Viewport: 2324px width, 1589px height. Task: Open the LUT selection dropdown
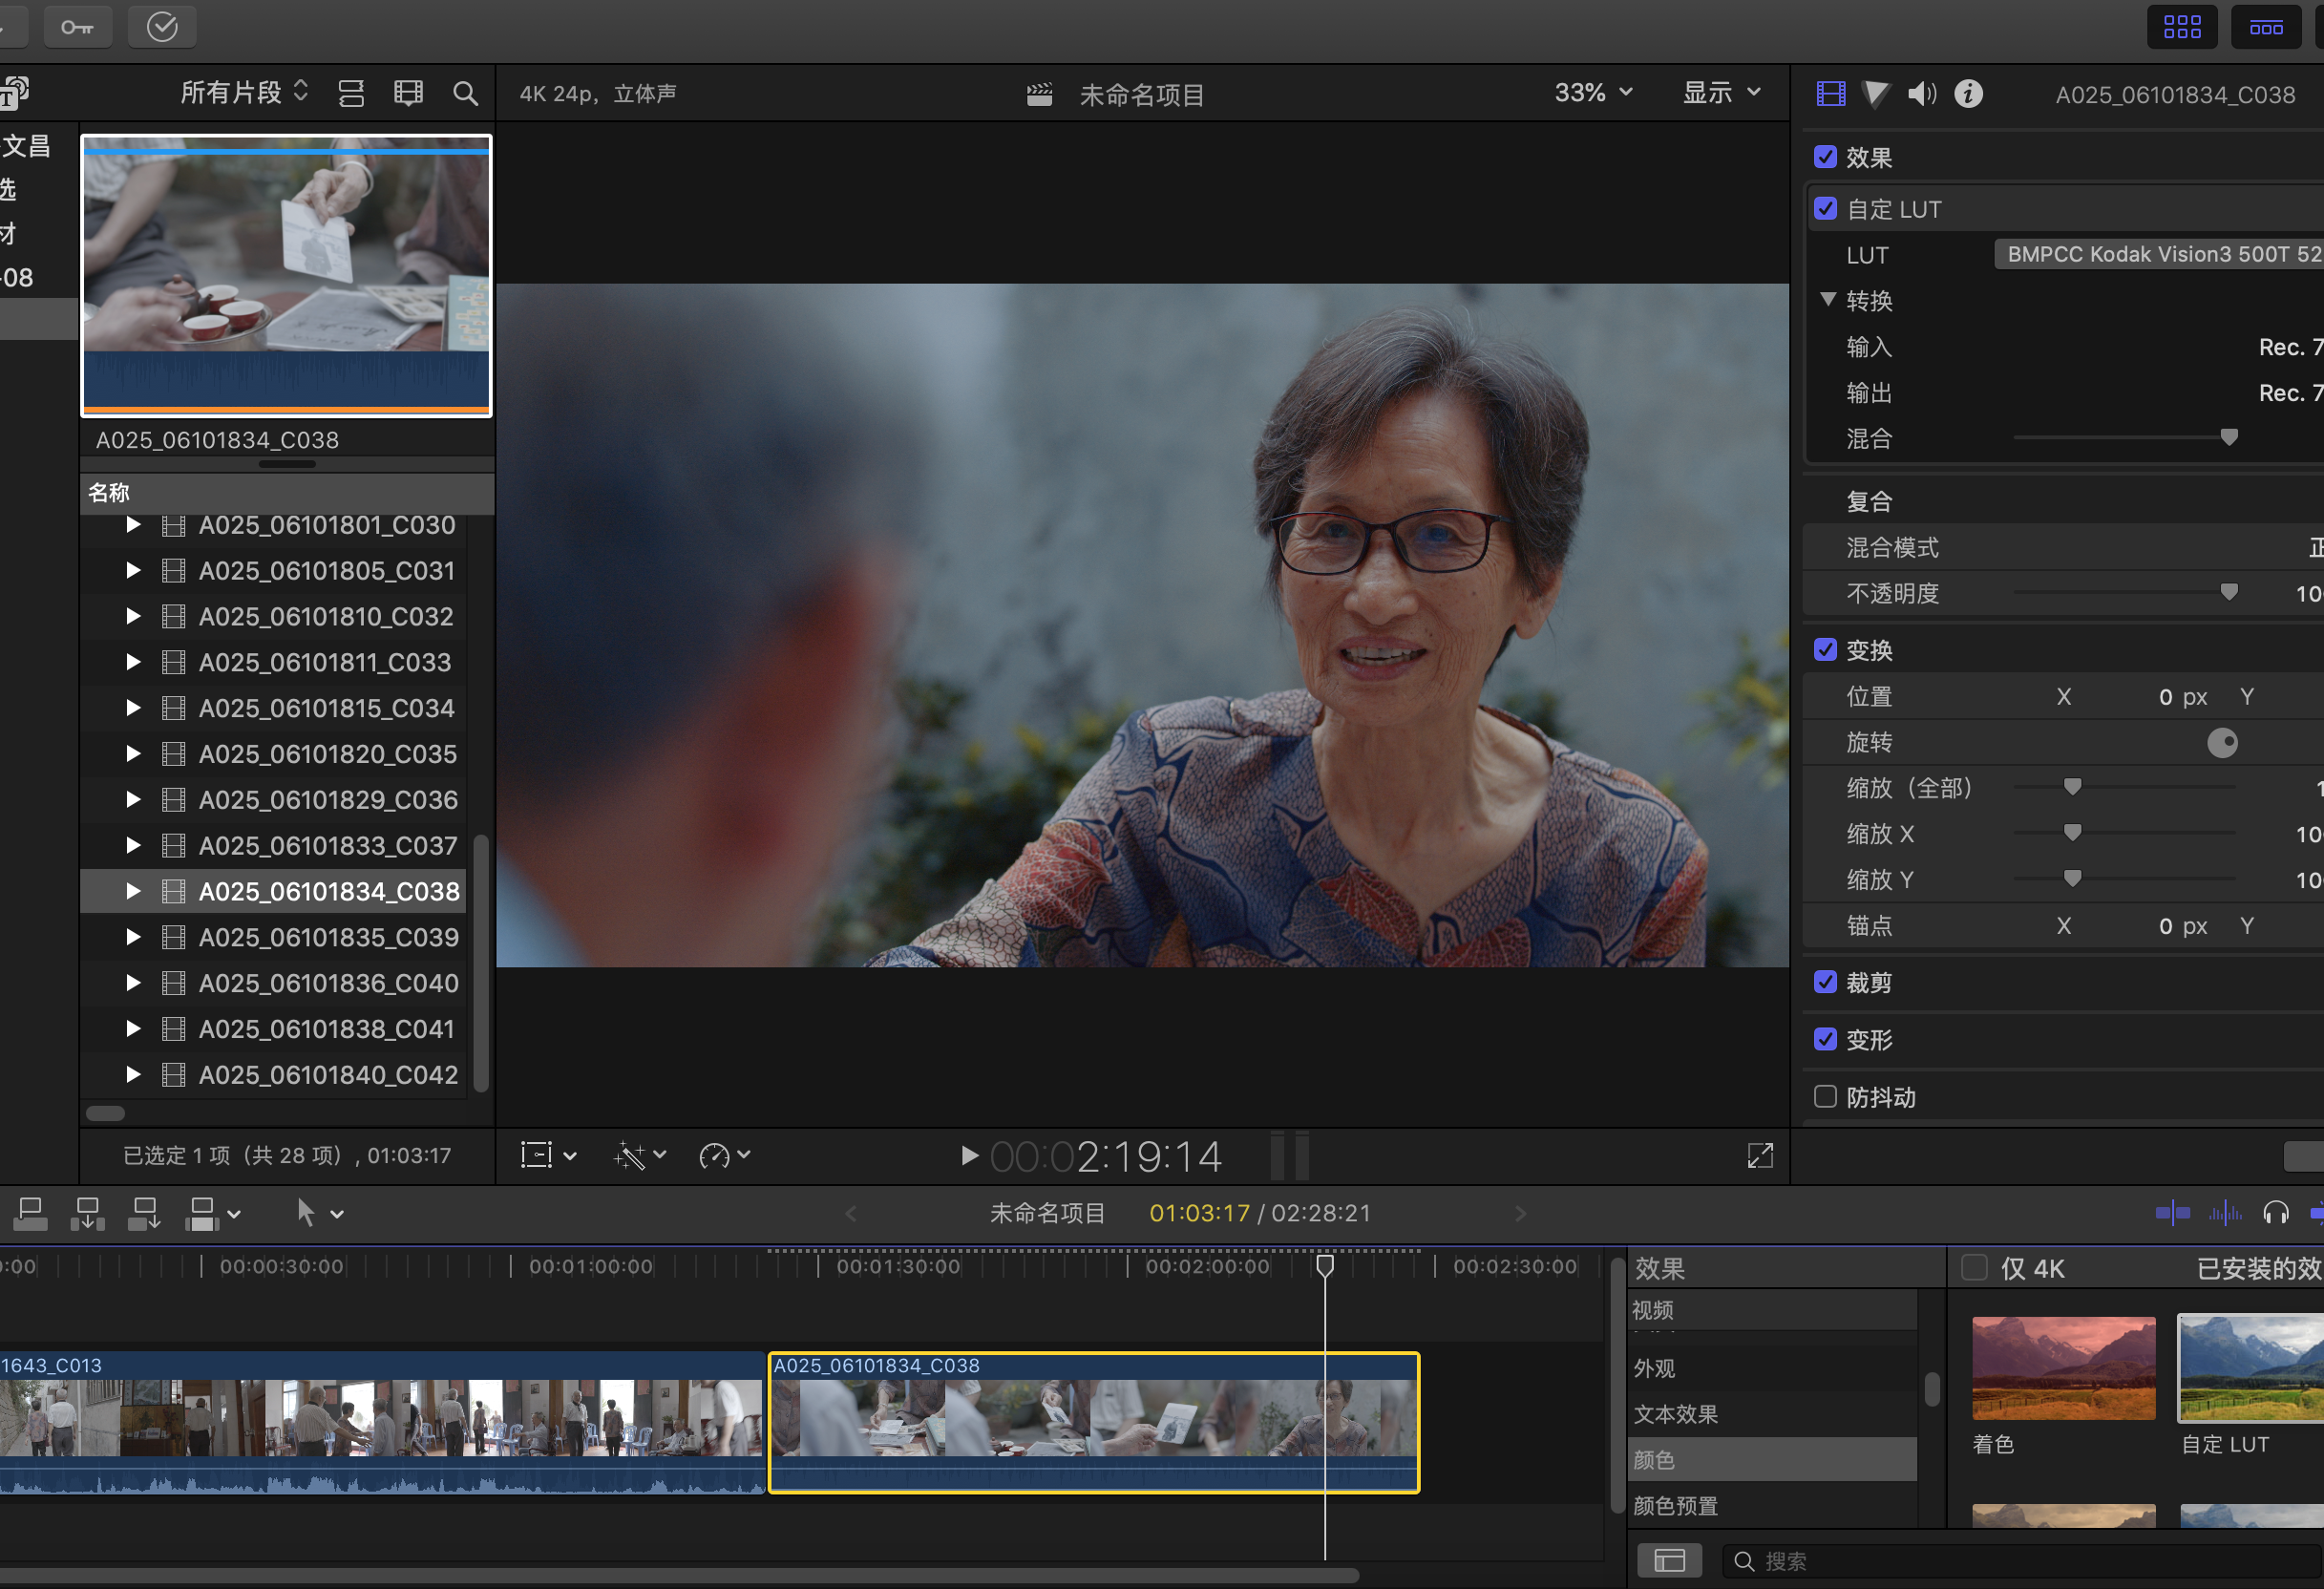pyautogui.click(x=2159, y=254)
